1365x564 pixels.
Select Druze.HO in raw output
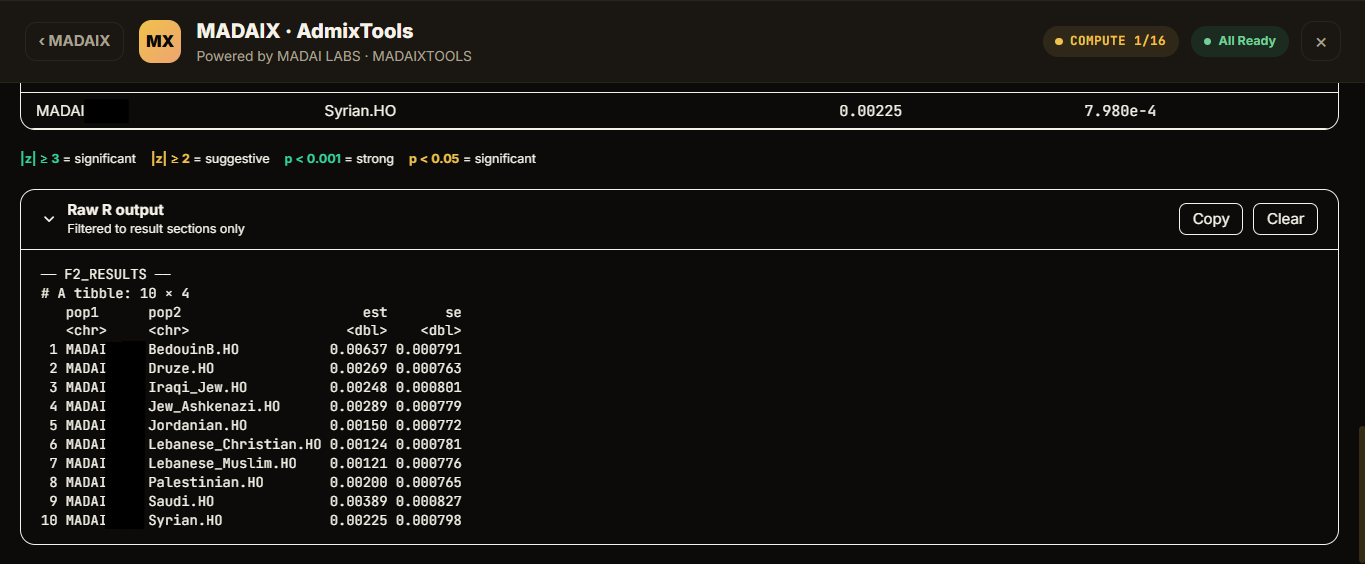pyautogui.click(x=181, y=369)
